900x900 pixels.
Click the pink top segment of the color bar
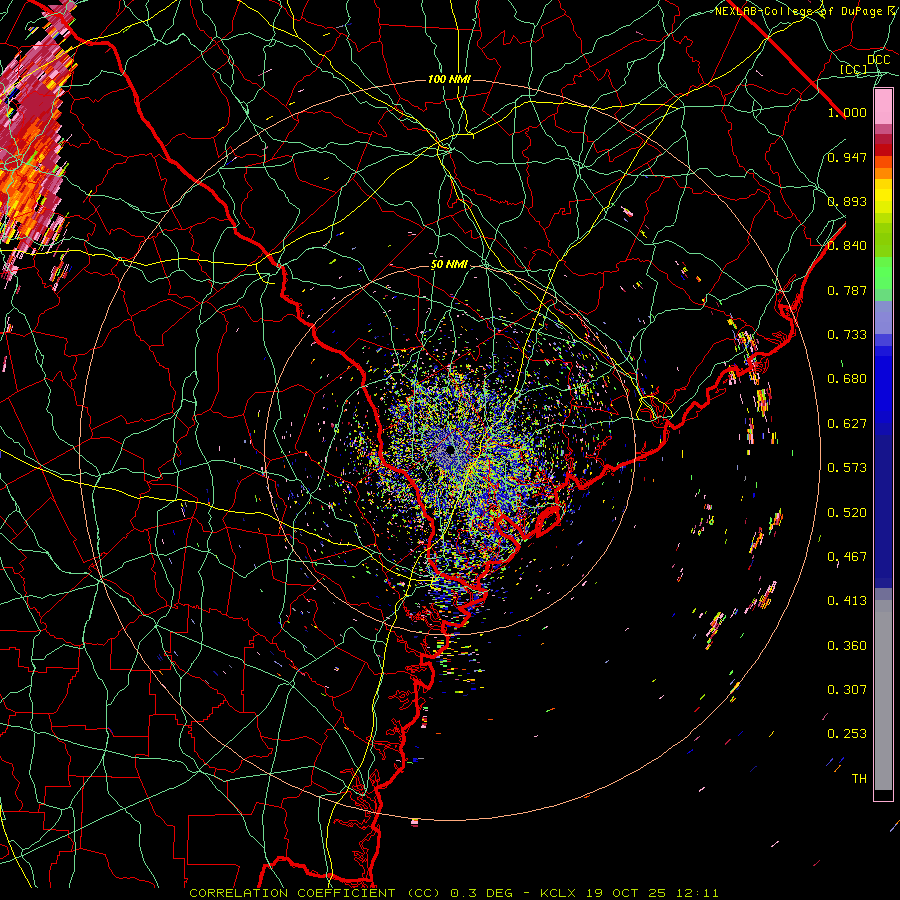coord(883,106)
